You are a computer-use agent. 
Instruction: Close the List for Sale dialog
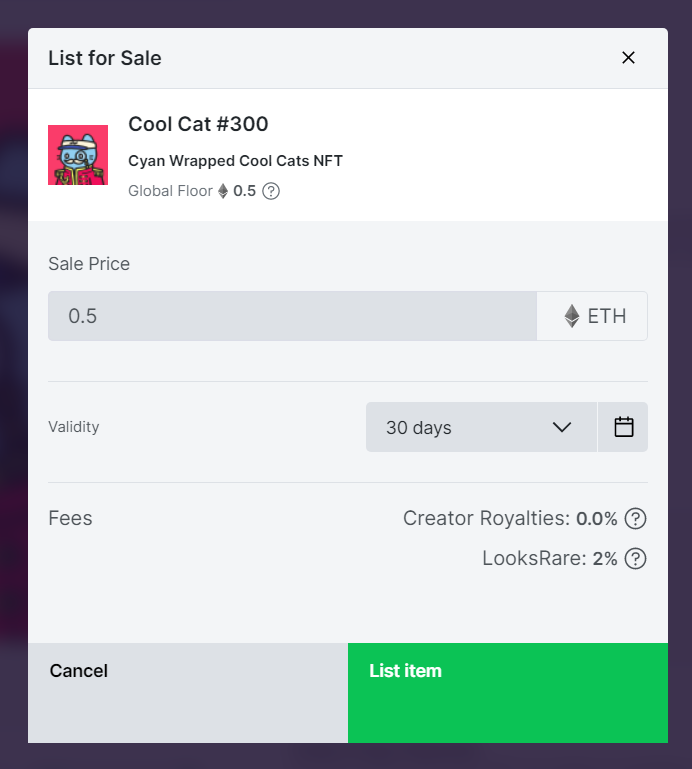click(628, 58)
